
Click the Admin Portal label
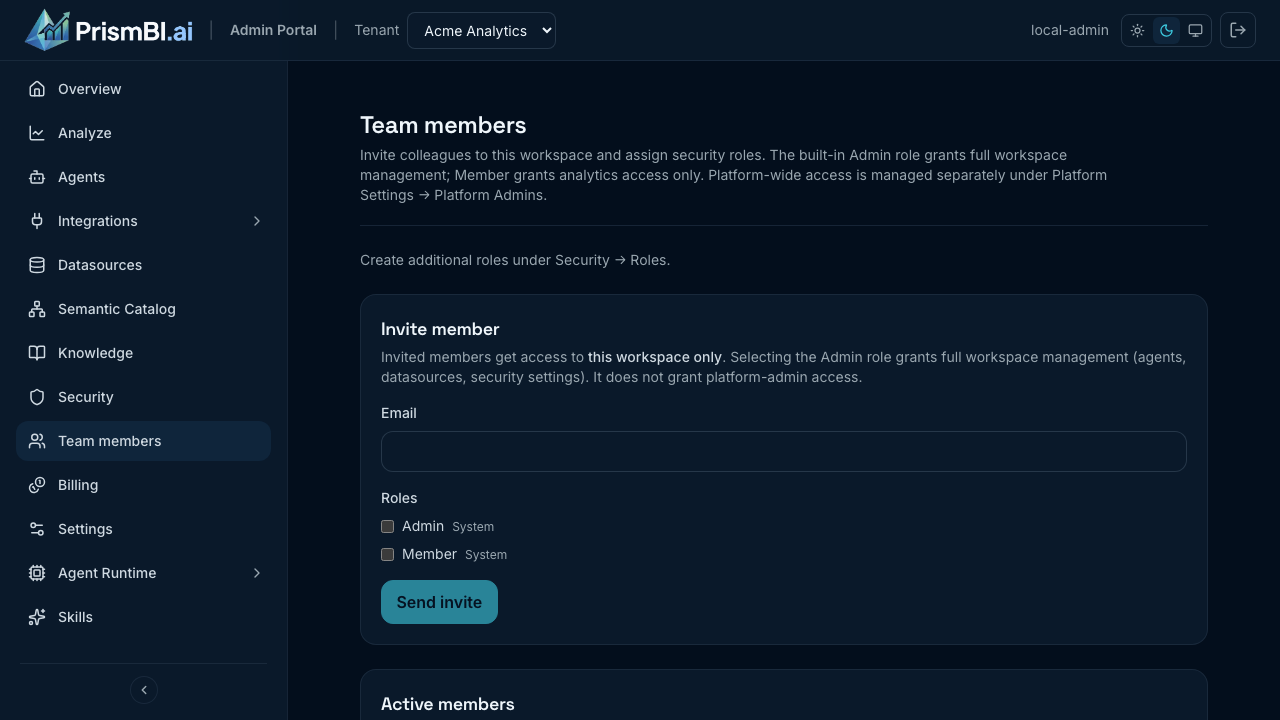[x=273, y=30]
